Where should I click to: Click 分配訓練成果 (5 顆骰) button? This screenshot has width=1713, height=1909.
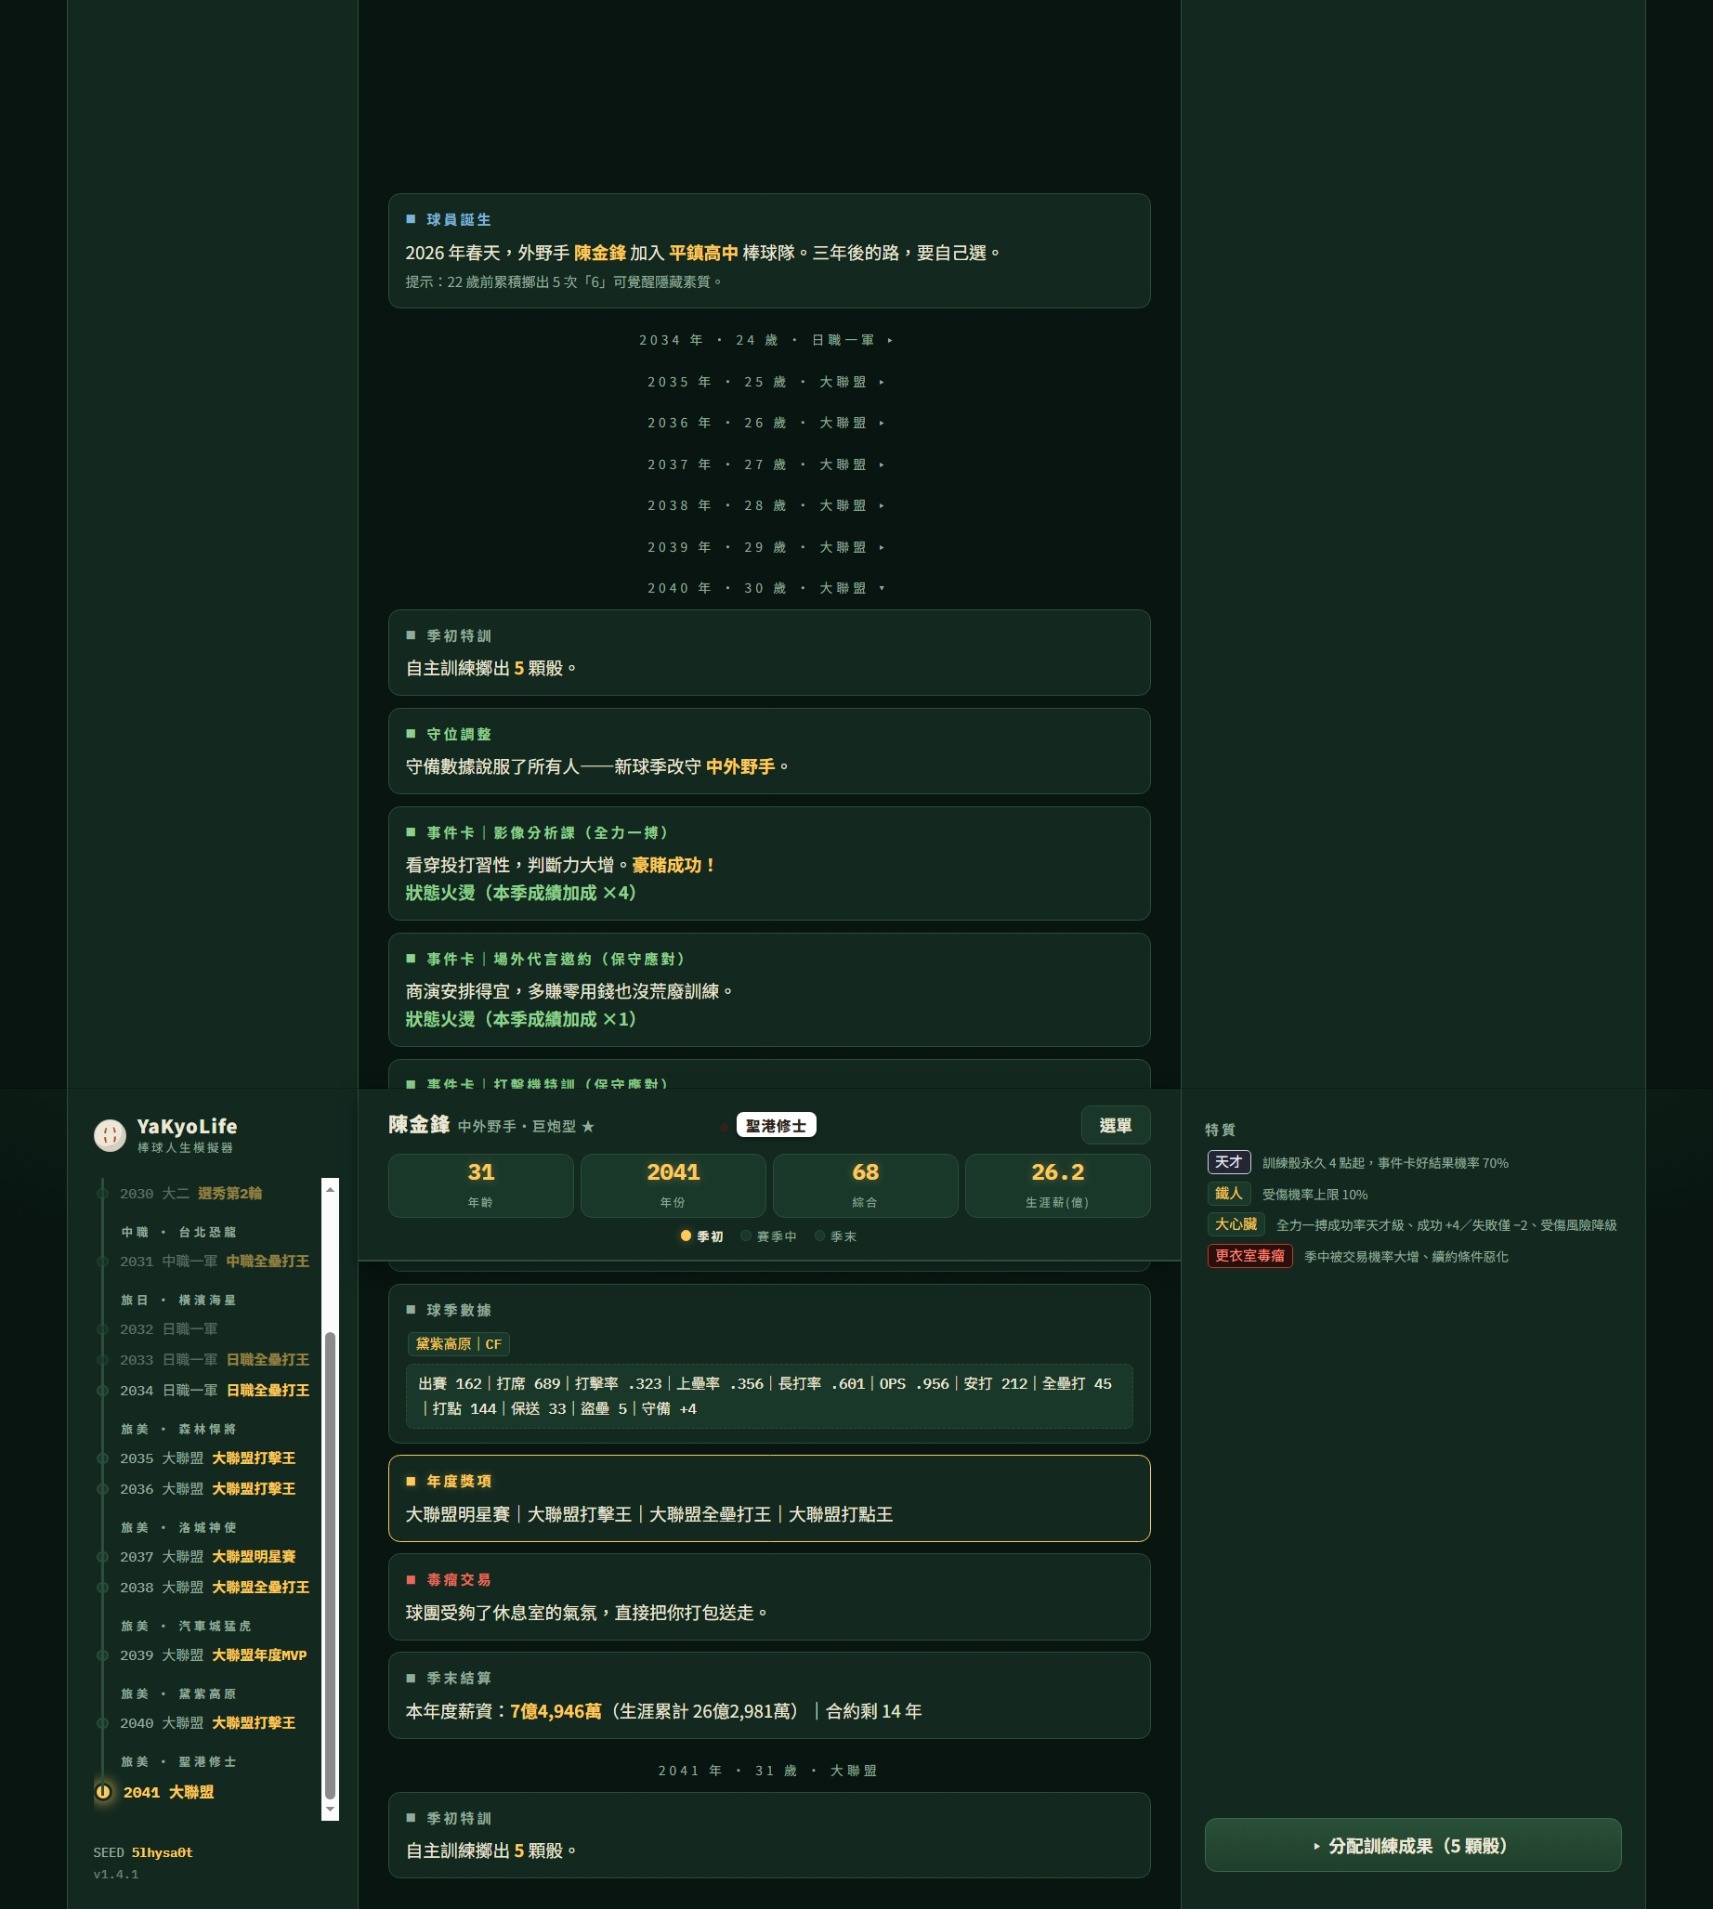point(1412,1845)
